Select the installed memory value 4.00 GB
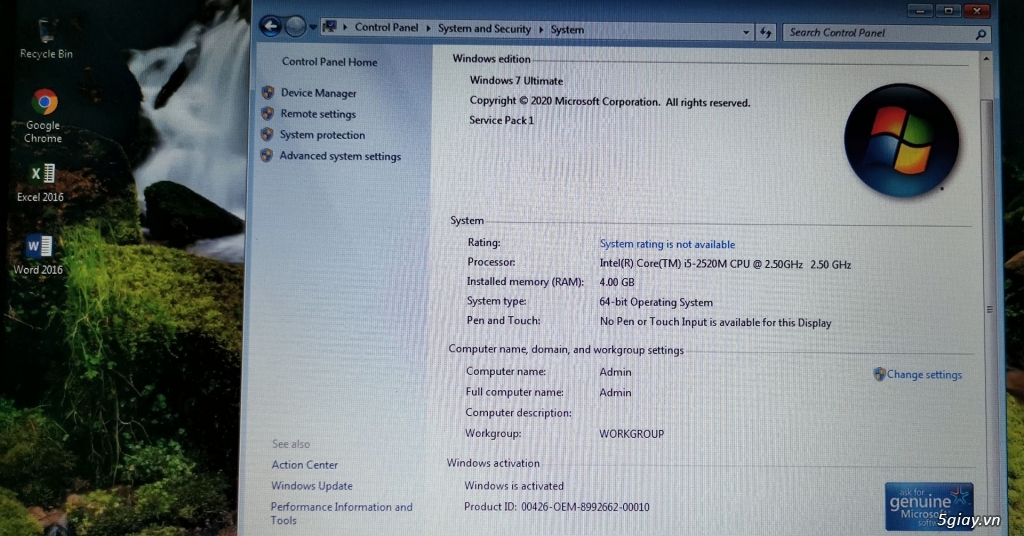 (x=616, y=283)
